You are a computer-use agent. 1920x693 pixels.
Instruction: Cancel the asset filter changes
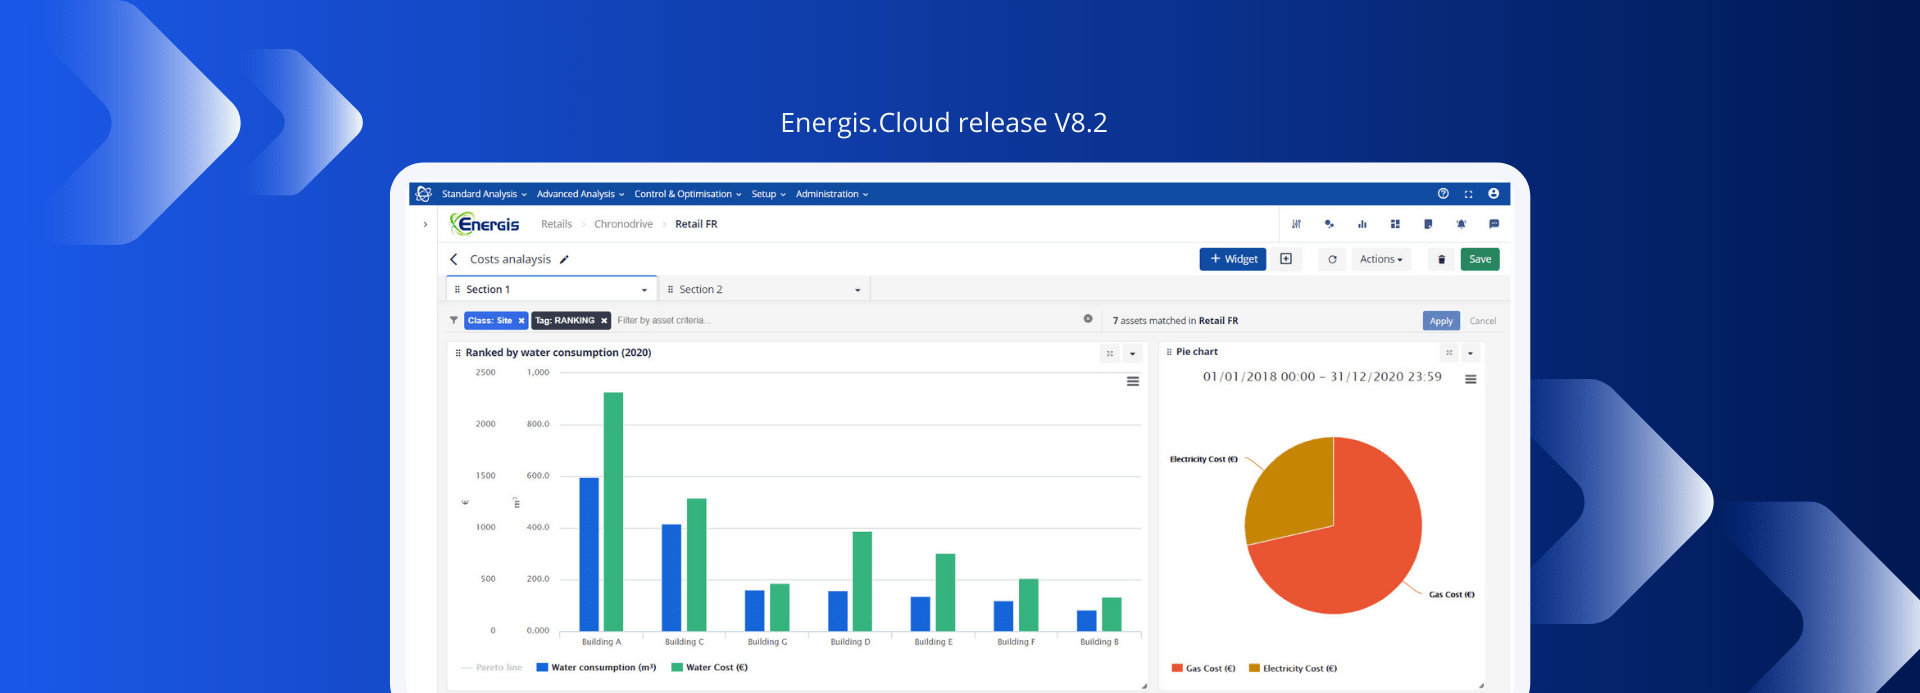pyautogui.click(x=1483, y=321)
